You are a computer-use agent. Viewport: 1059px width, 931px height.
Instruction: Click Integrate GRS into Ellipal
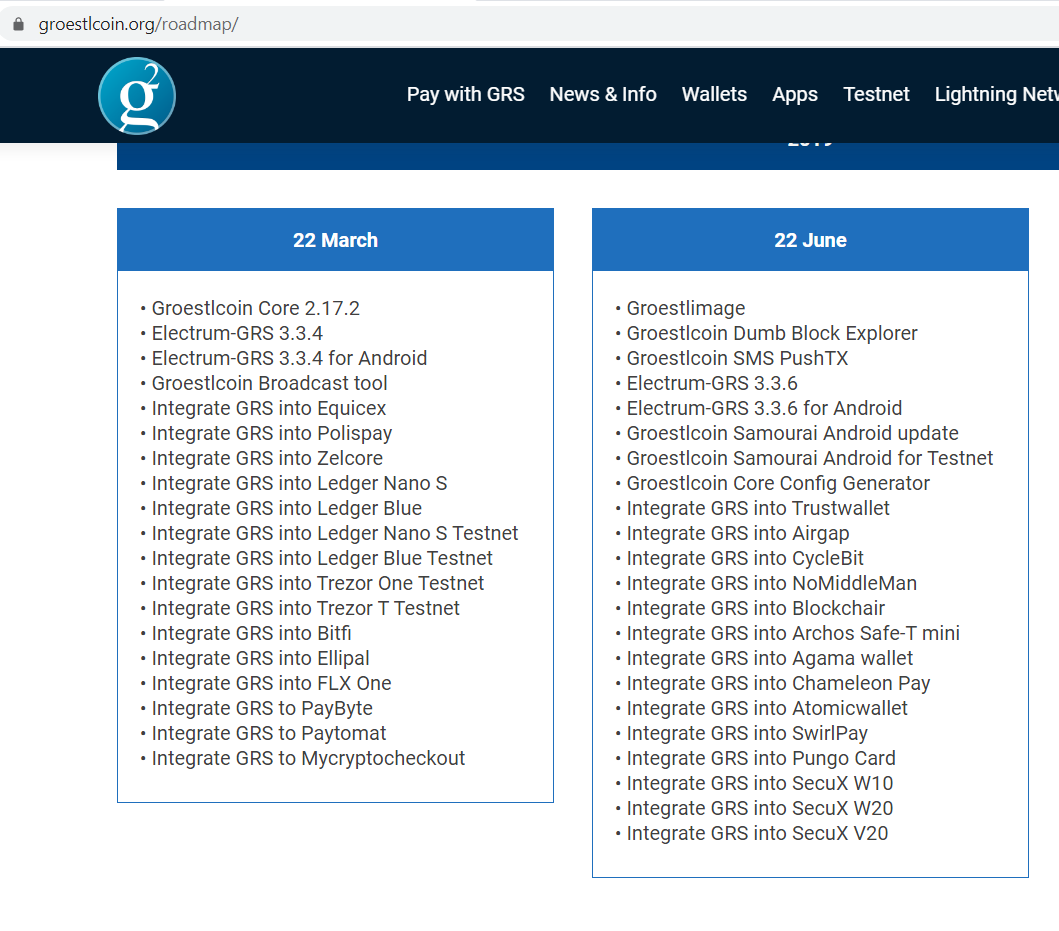point(260,658)
